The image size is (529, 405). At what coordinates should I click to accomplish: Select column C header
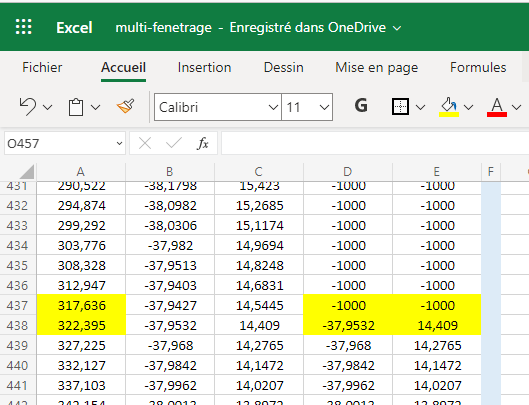click(259, 172)
